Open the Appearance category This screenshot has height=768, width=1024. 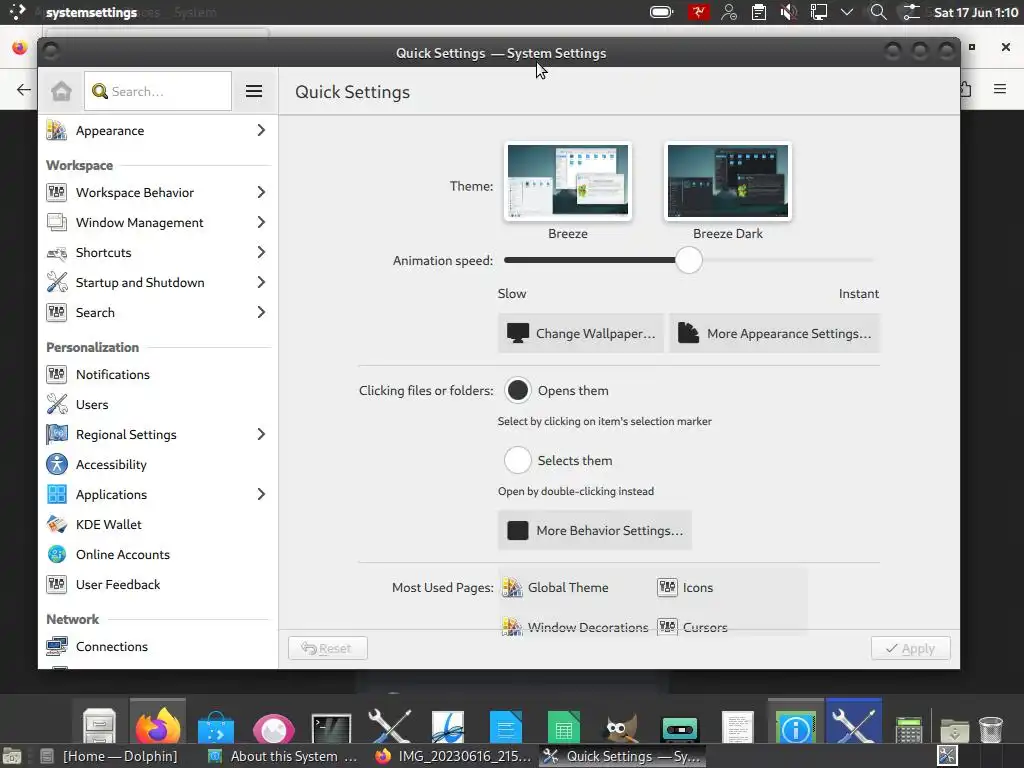click(157, 131)
